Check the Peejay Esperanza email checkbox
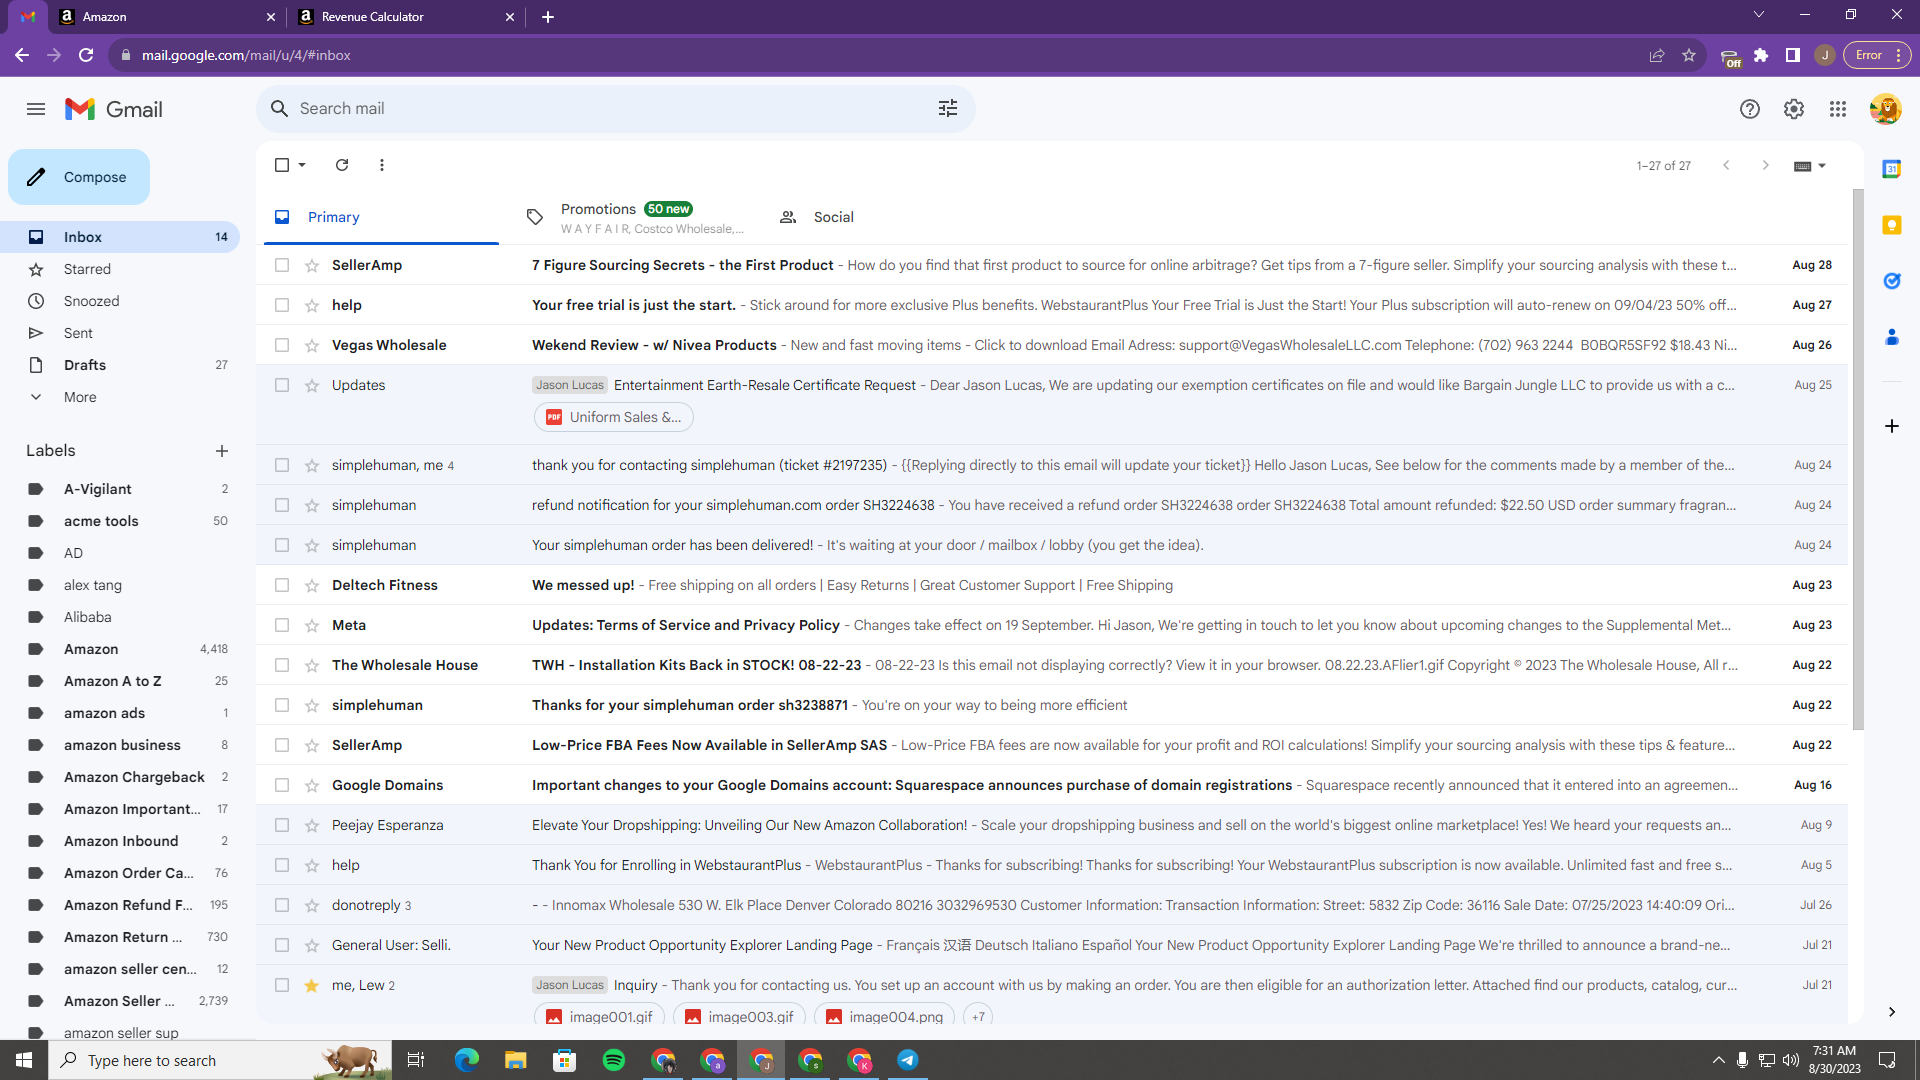The image size is (1920, 1080). [282, 825]
